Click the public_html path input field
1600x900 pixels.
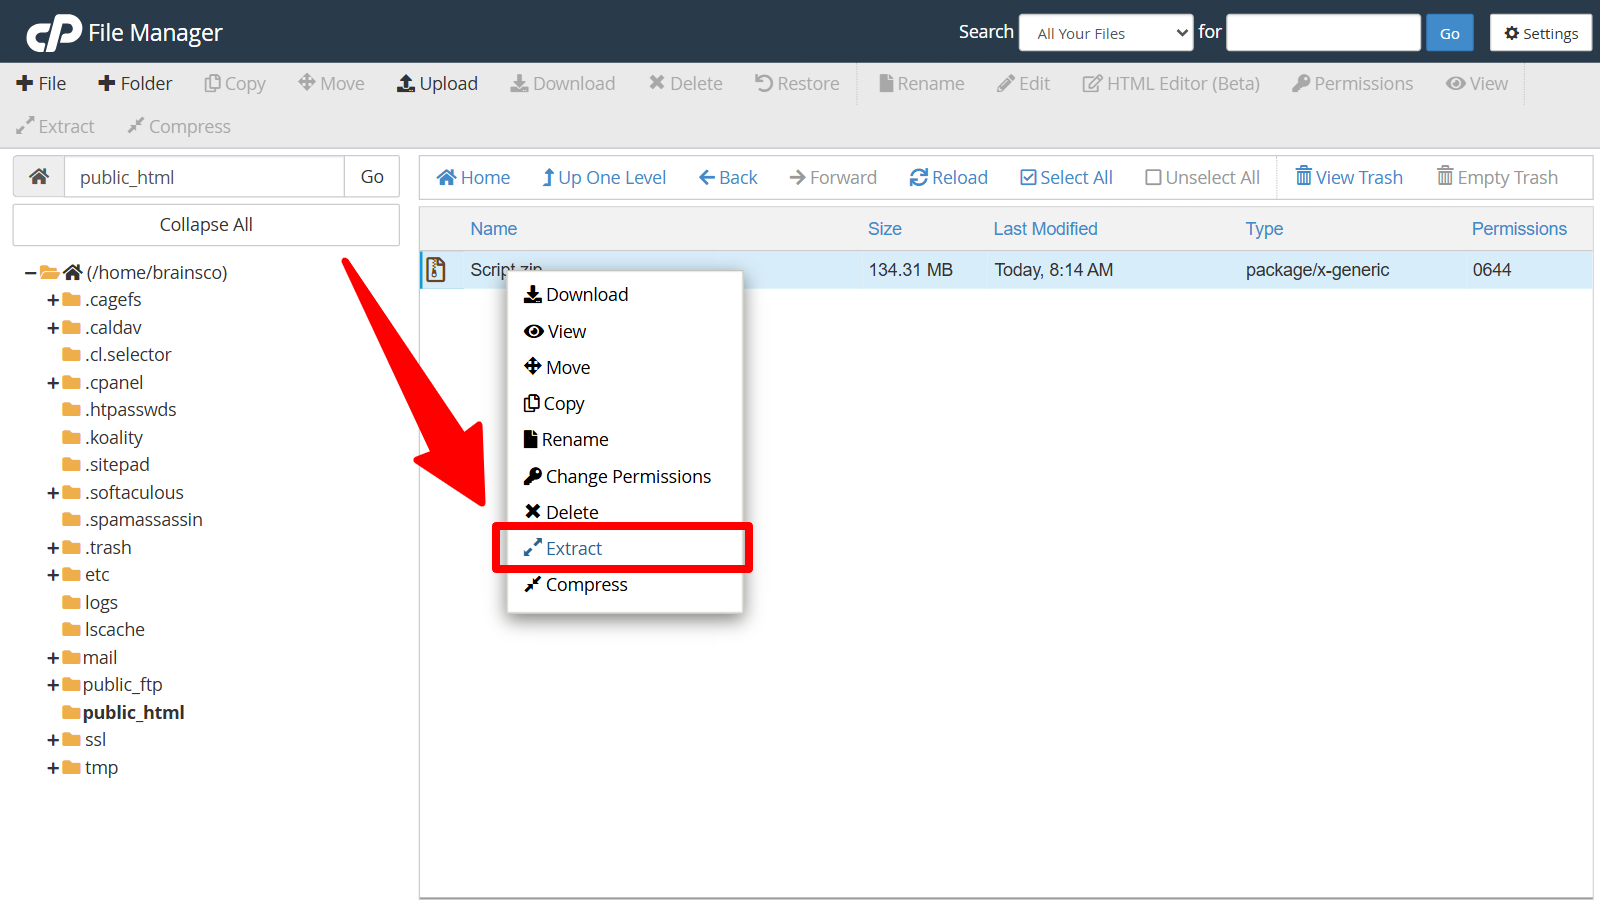point(205,177)
